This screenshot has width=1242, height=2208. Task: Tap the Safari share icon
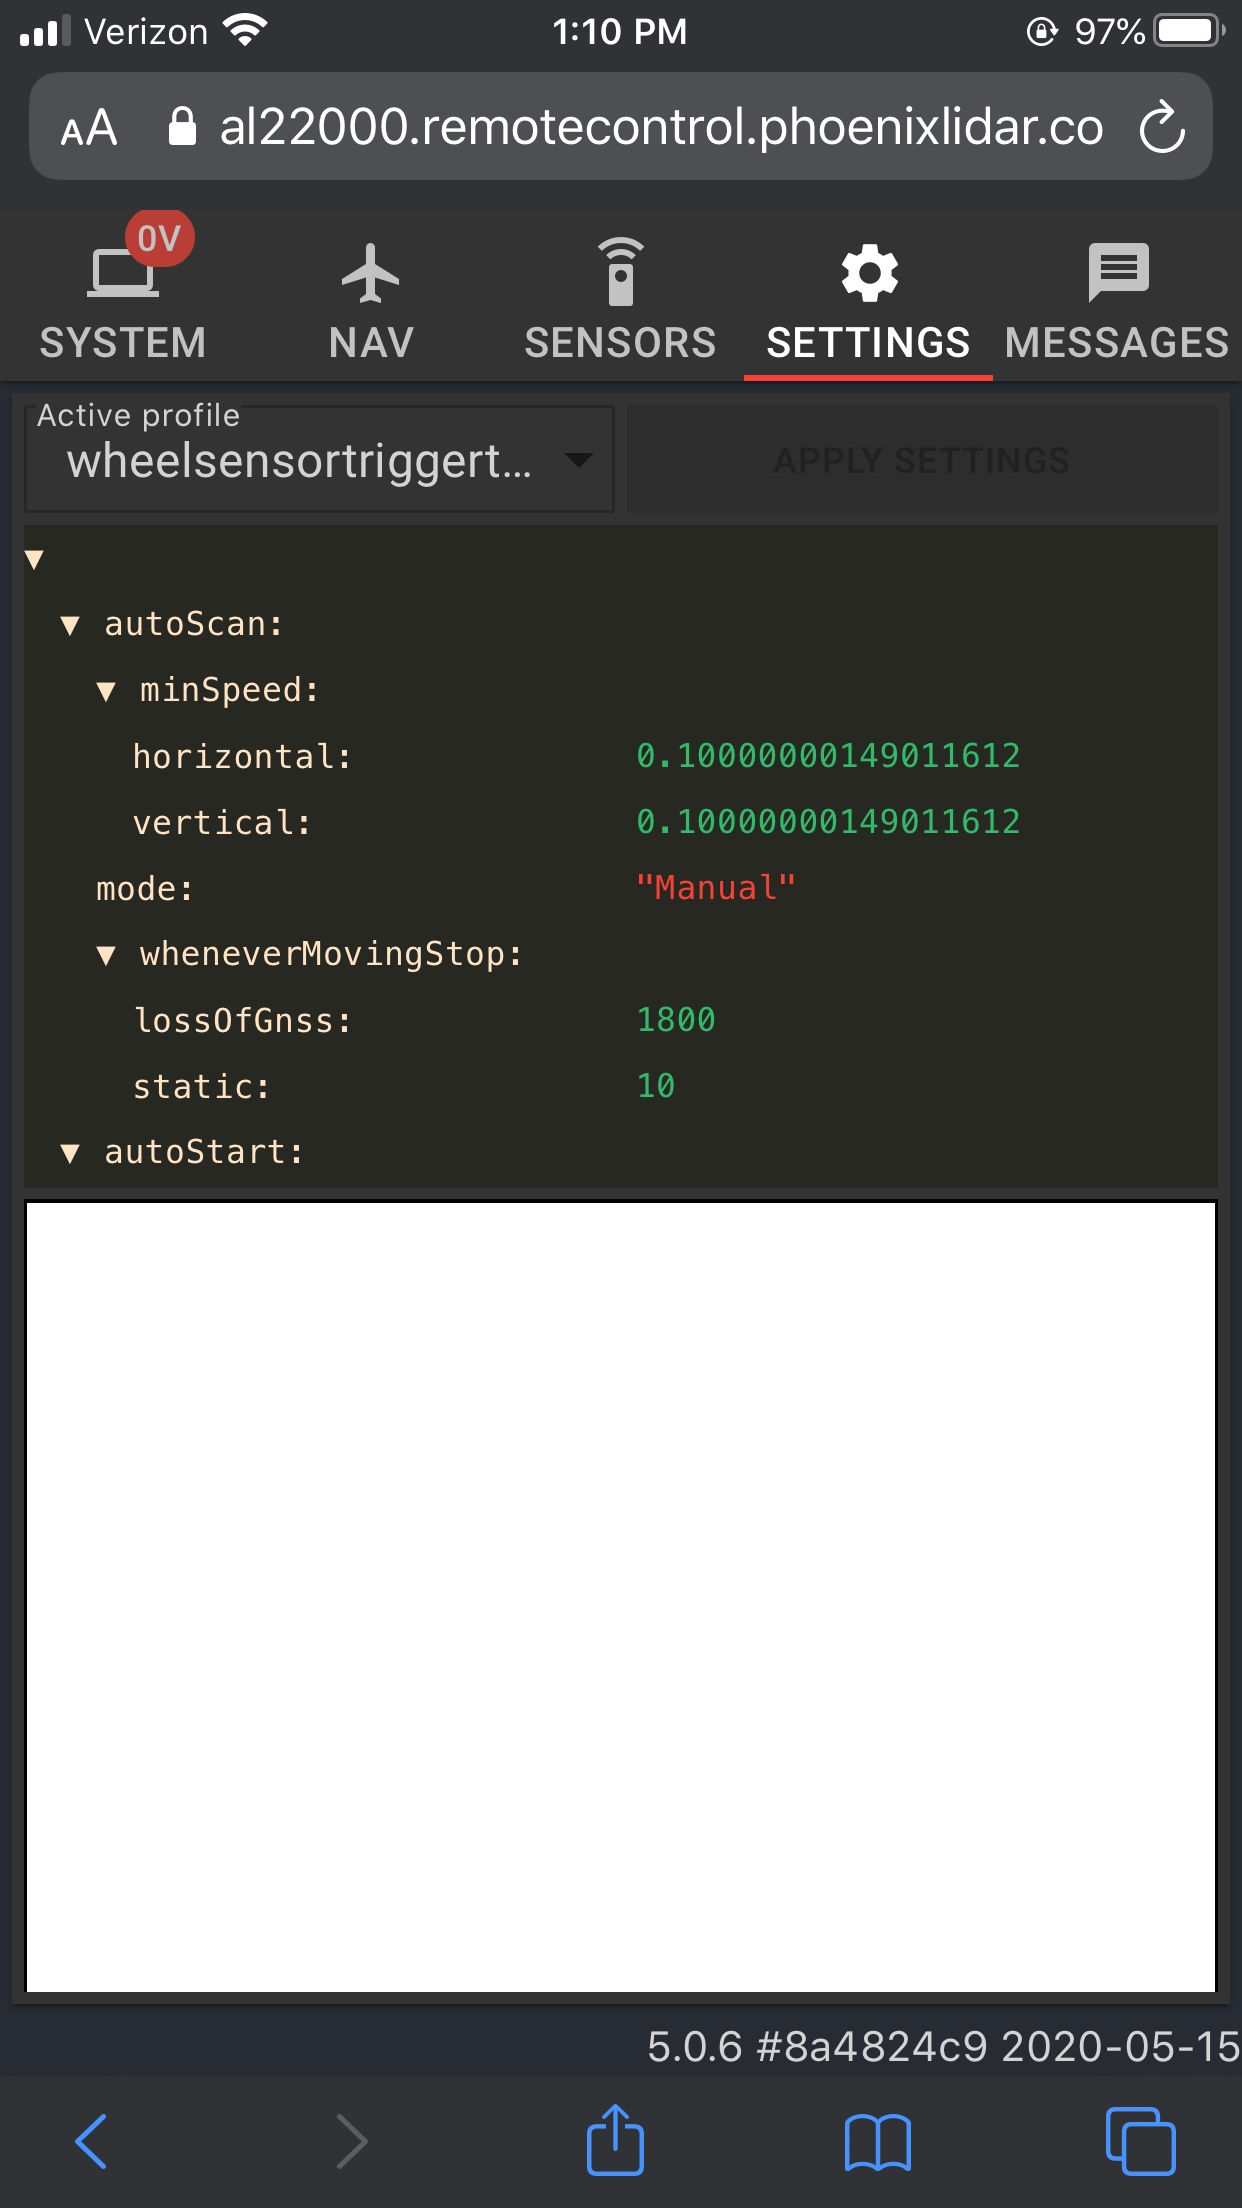[615, 2141]
